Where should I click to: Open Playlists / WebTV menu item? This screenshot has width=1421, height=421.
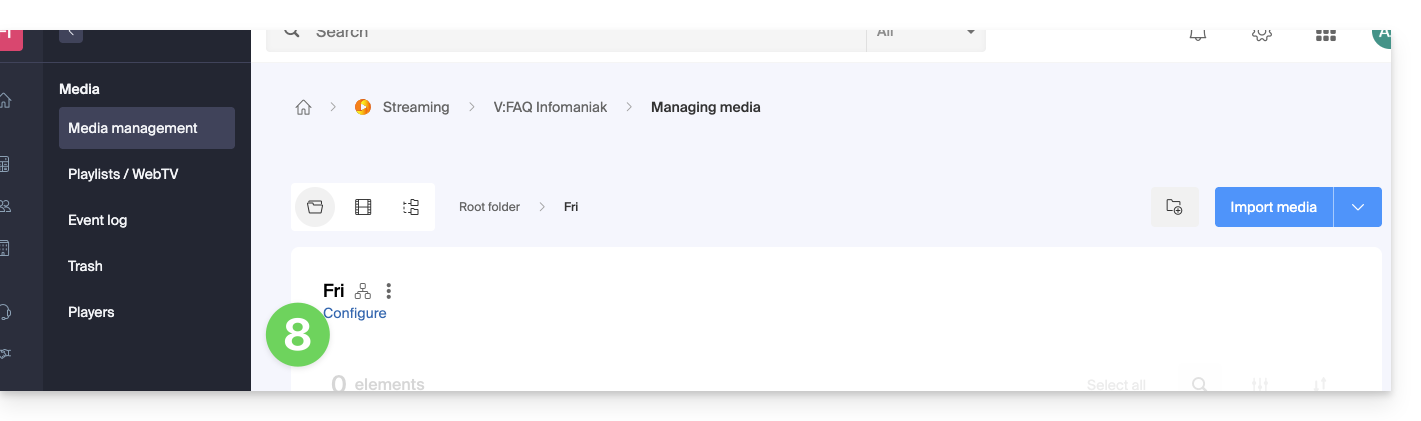(x=123, y=174)
